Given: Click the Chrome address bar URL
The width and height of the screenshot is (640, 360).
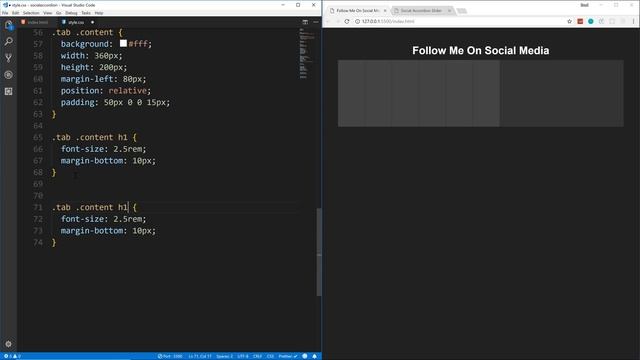Looking at the screenshot, I should tap(388, 21).
